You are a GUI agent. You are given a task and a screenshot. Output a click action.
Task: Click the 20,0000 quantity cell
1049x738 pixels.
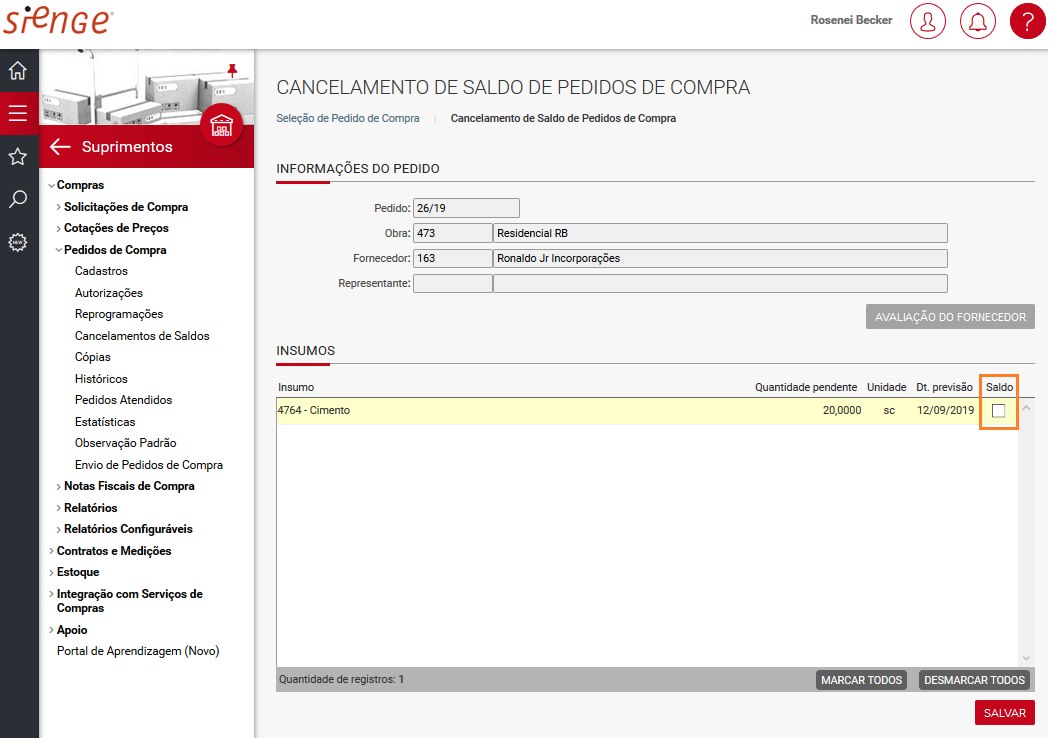tap(842, 410)
